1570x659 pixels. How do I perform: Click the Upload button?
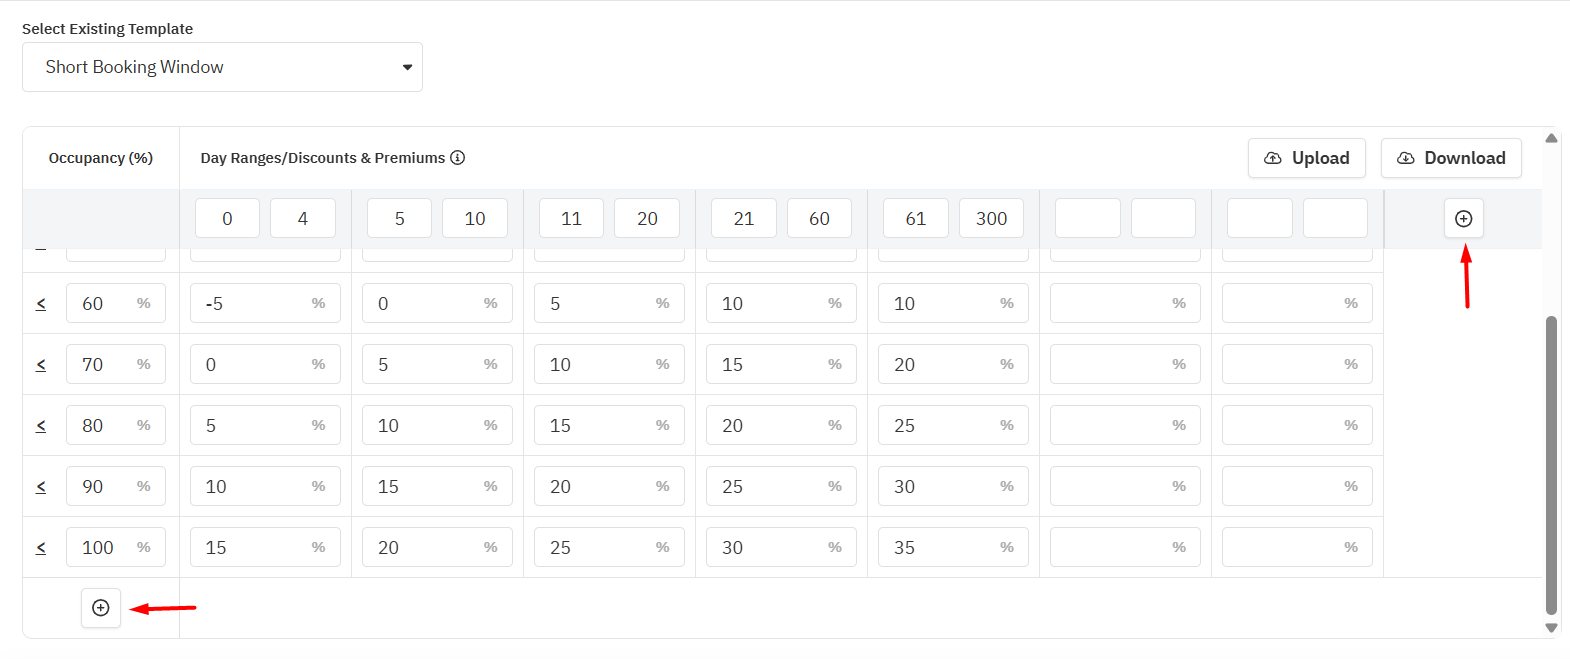[1306, 158]
